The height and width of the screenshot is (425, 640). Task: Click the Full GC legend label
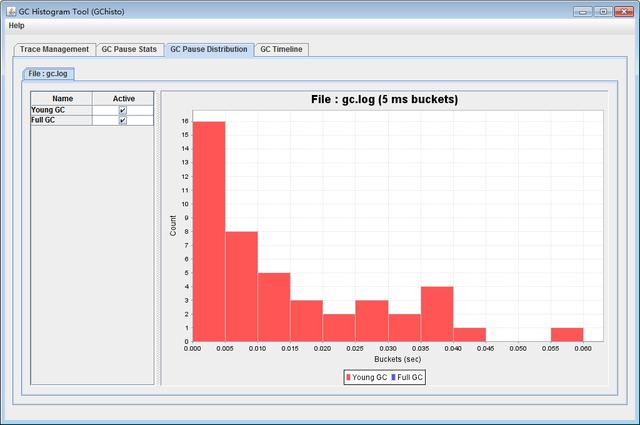tap(410, 377)
